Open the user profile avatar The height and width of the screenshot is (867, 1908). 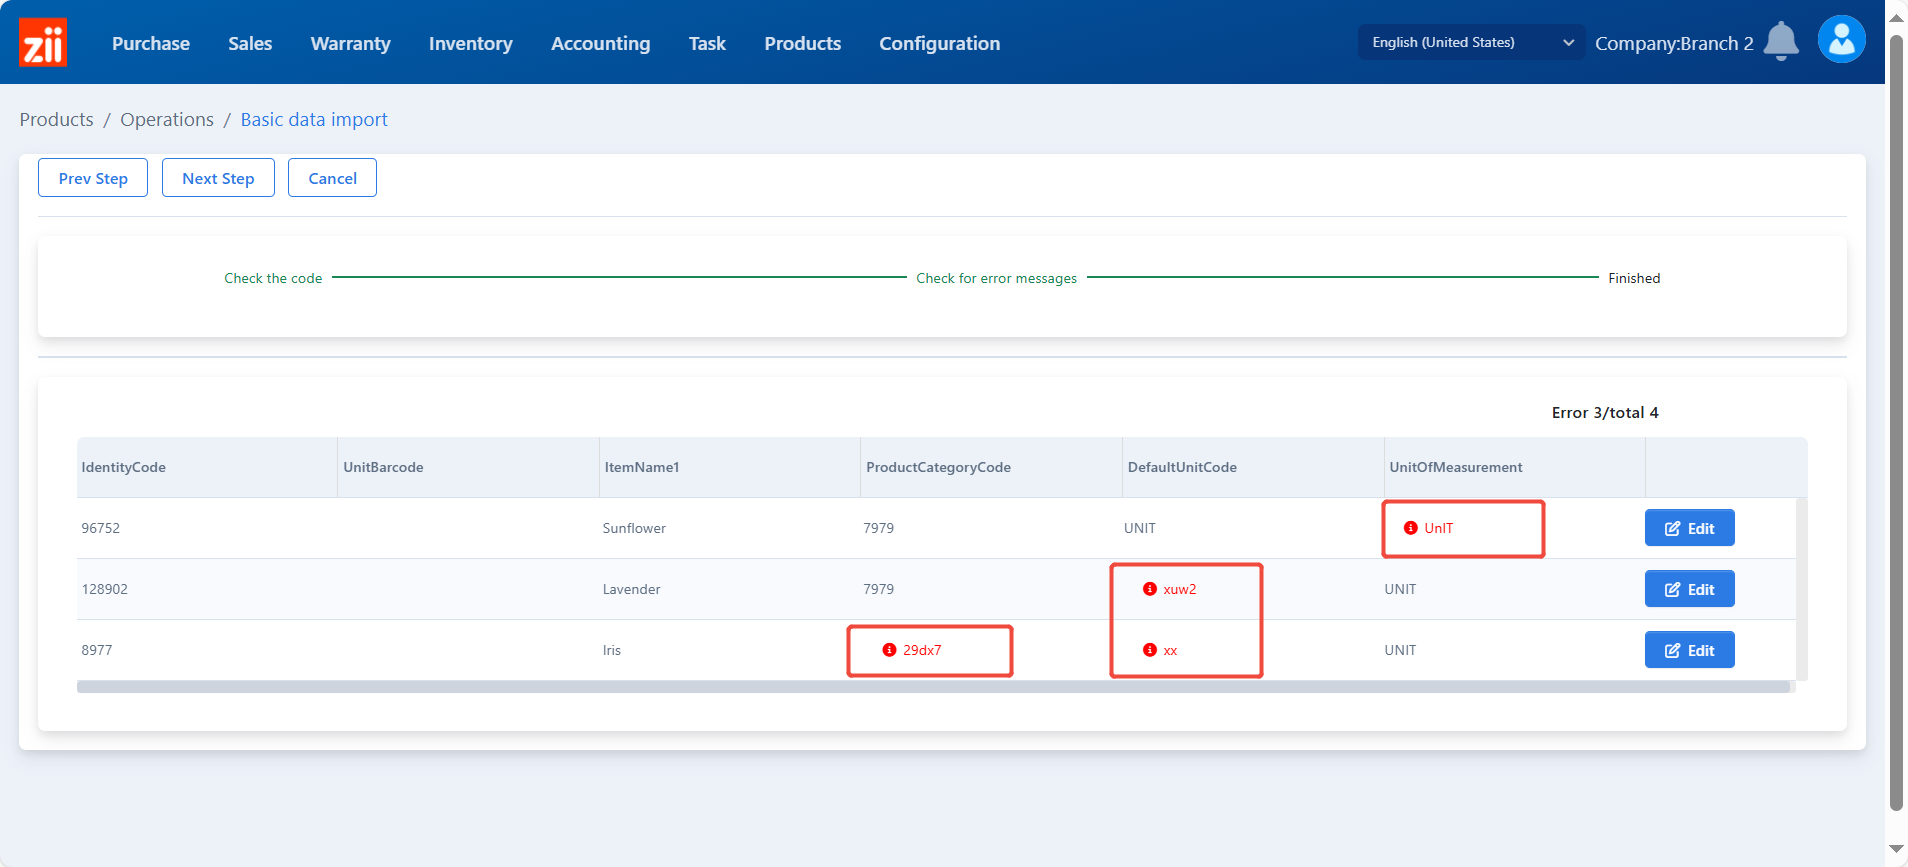tap(1841, 40)
